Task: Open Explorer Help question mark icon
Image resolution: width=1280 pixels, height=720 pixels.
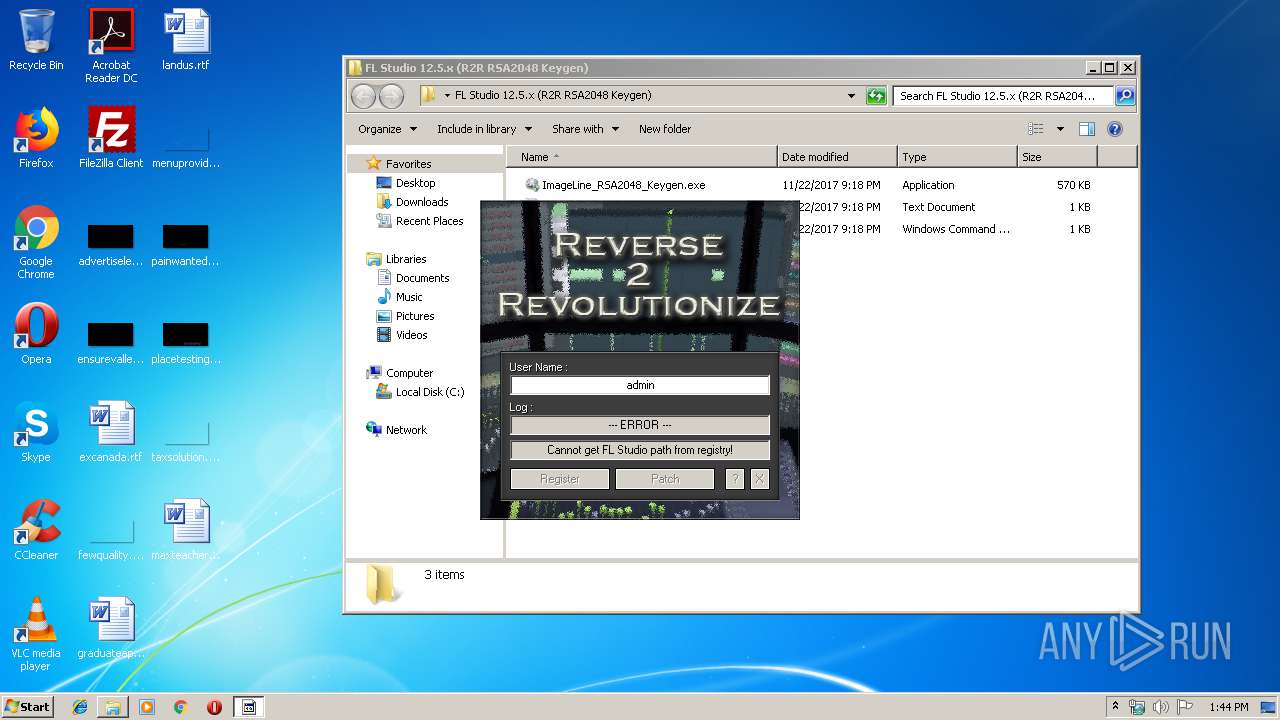Action: (x=1115, y=129)
